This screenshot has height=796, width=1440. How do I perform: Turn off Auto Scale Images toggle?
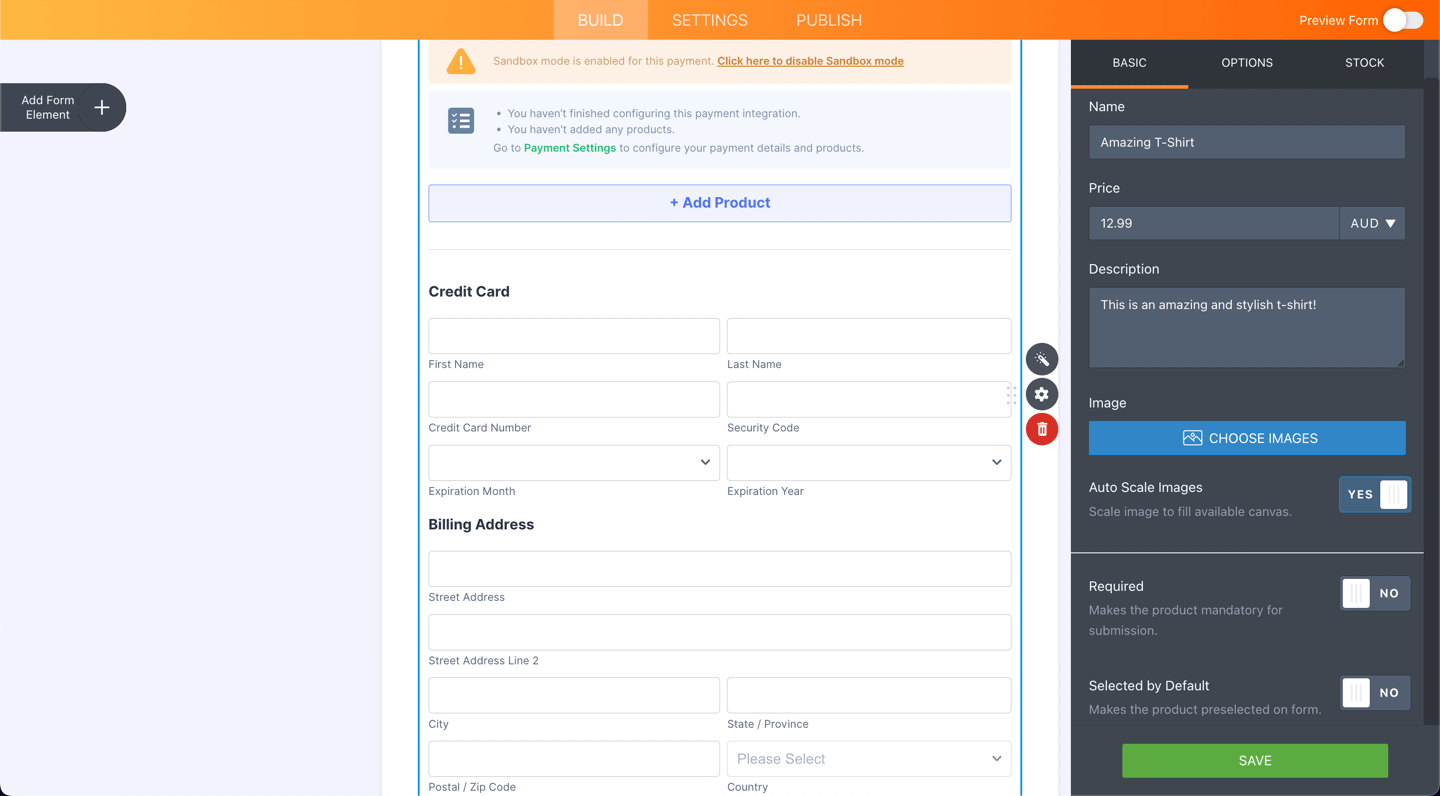click(1375, 494)
